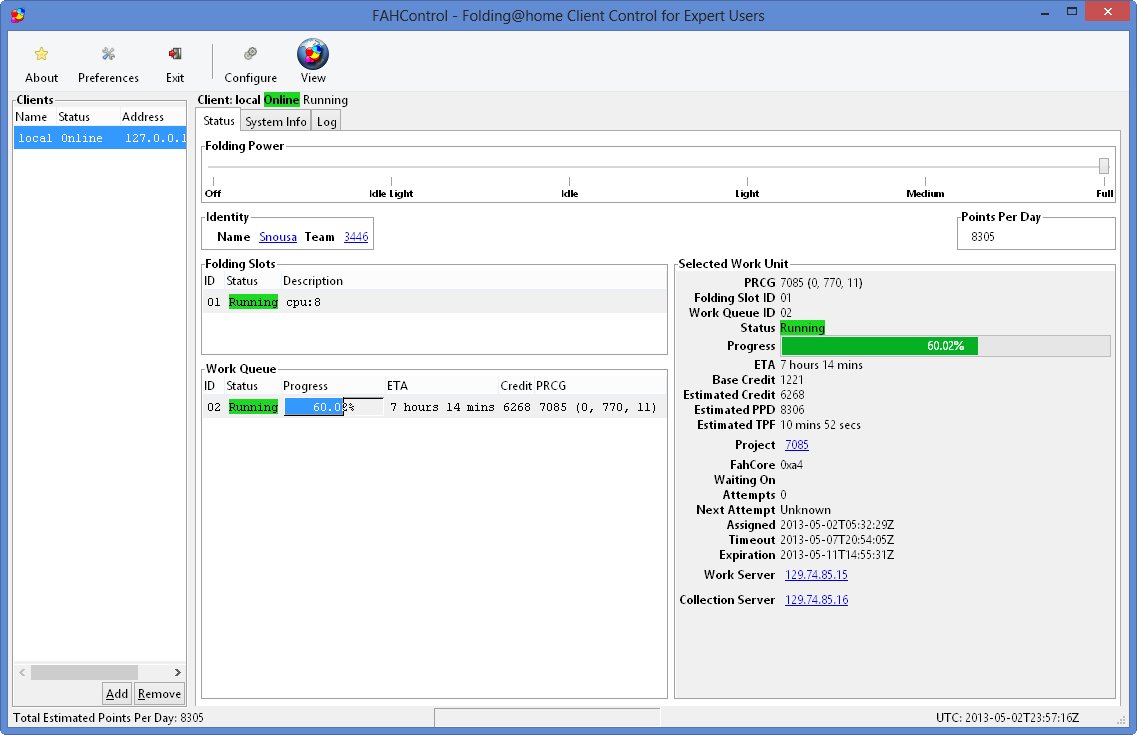Viewport: 1137px width, 735px height.
Task: Launch the View viewer icon
Action: pos(313,54)
